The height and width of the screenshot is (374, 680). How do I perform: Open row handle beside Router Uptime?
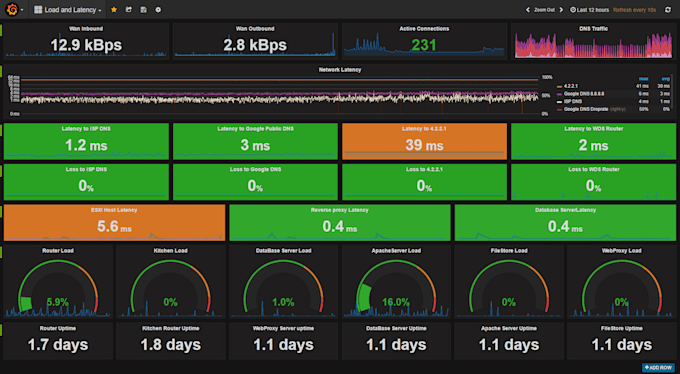coord(1,330)
